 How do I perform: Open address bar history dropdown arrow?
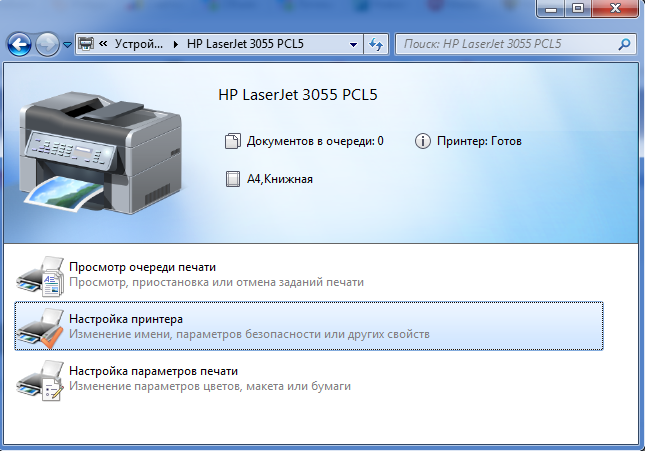point(353,44)
